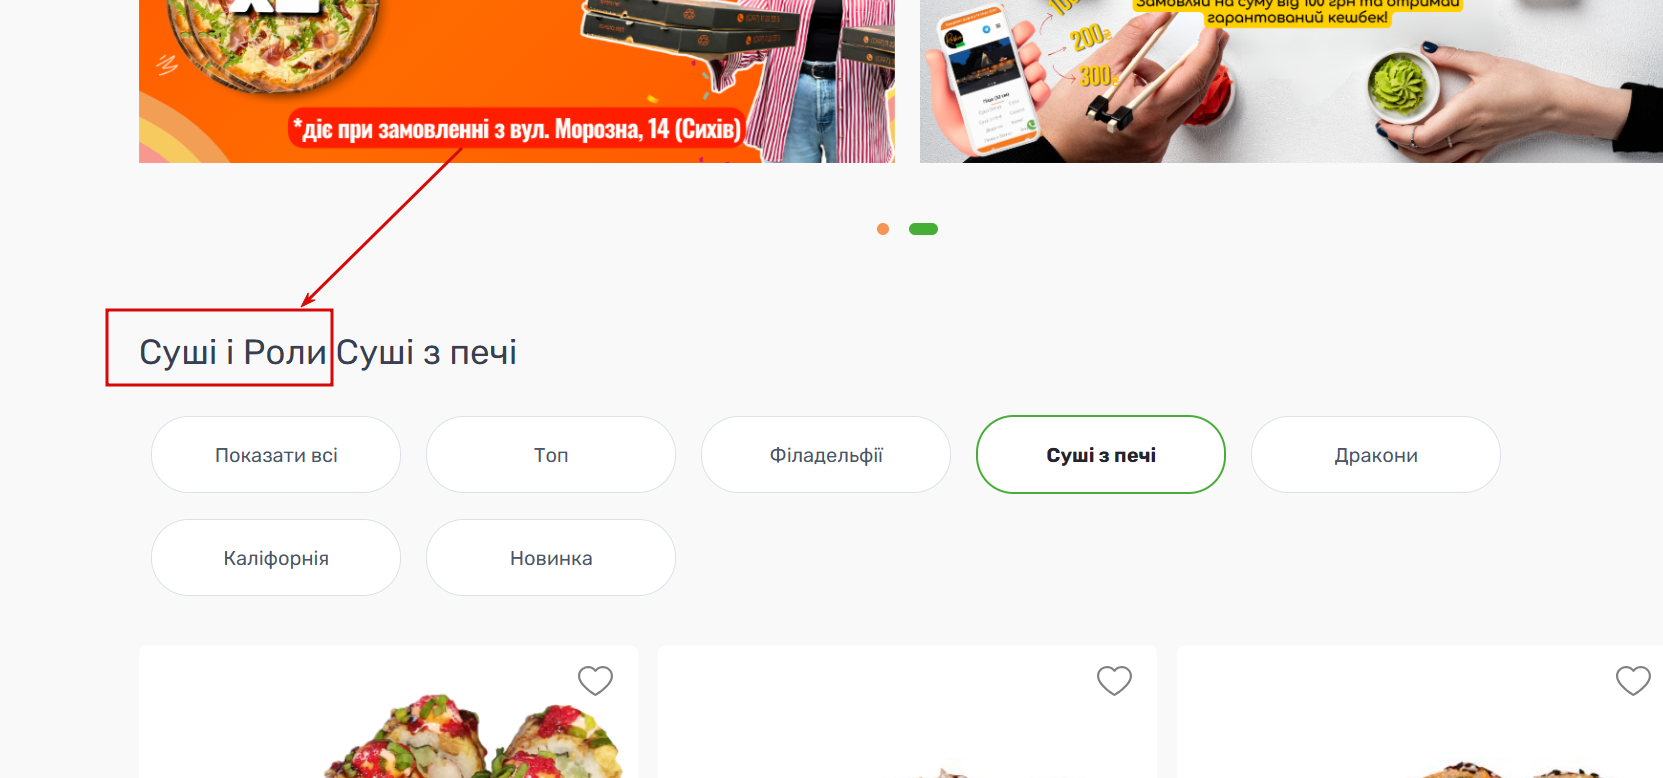View the first sushi roll product image
This screenshot has height=778, width=1663.
point(473,737)
